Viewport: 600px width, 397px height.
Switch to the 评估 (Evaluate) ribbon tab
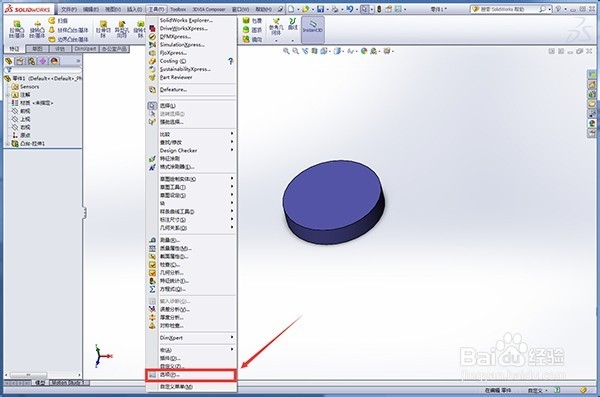(60, 49)
